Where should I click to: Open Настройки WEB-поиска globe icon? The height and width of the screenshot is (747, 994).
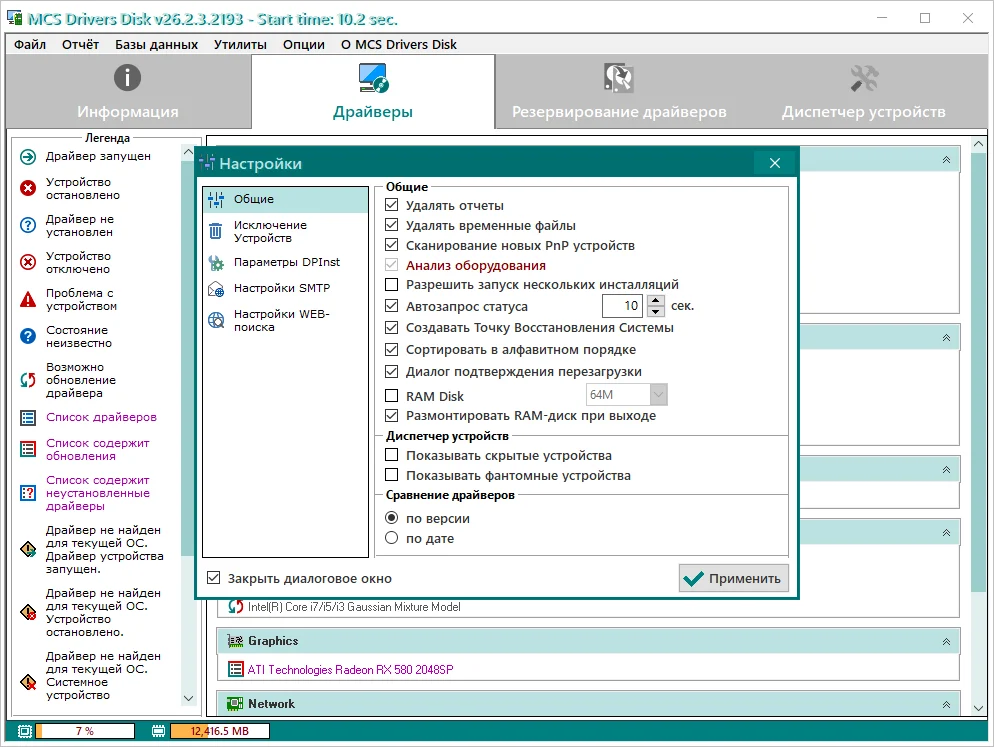point(216,321)
